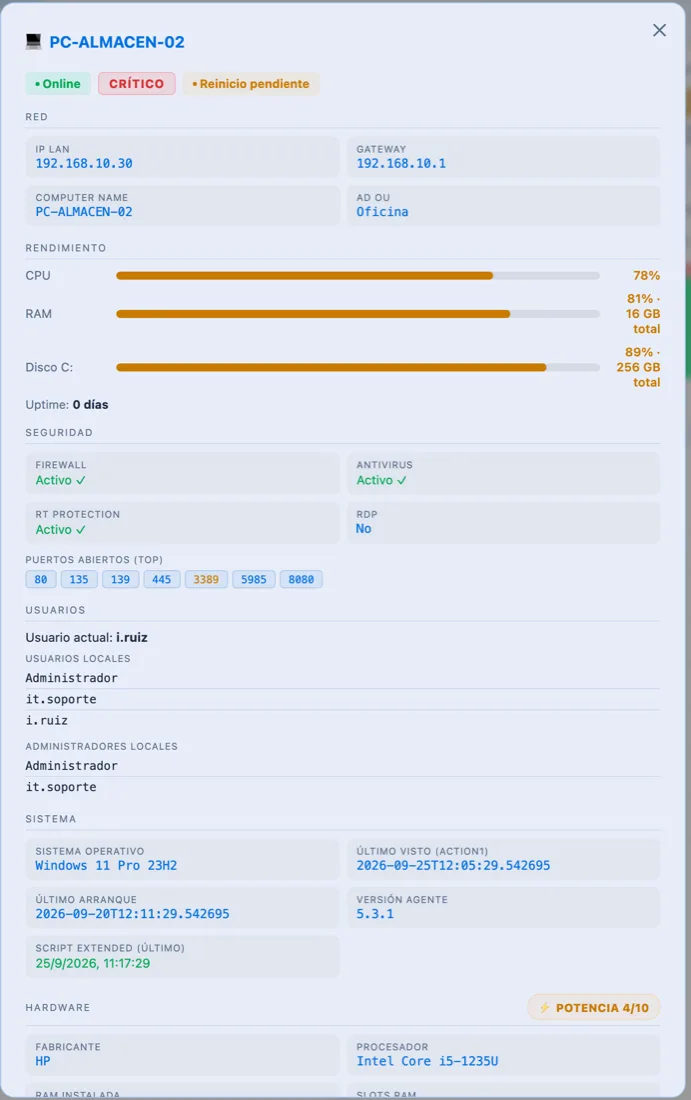
Task: Click open port chip 8080
Action: click(301, 579)
